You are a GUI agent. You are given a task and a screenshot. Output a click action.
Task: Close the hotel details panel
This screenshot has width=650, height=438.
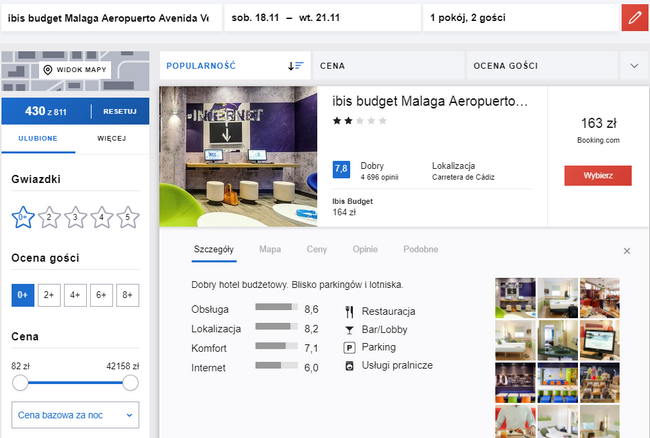pos(627,251)
